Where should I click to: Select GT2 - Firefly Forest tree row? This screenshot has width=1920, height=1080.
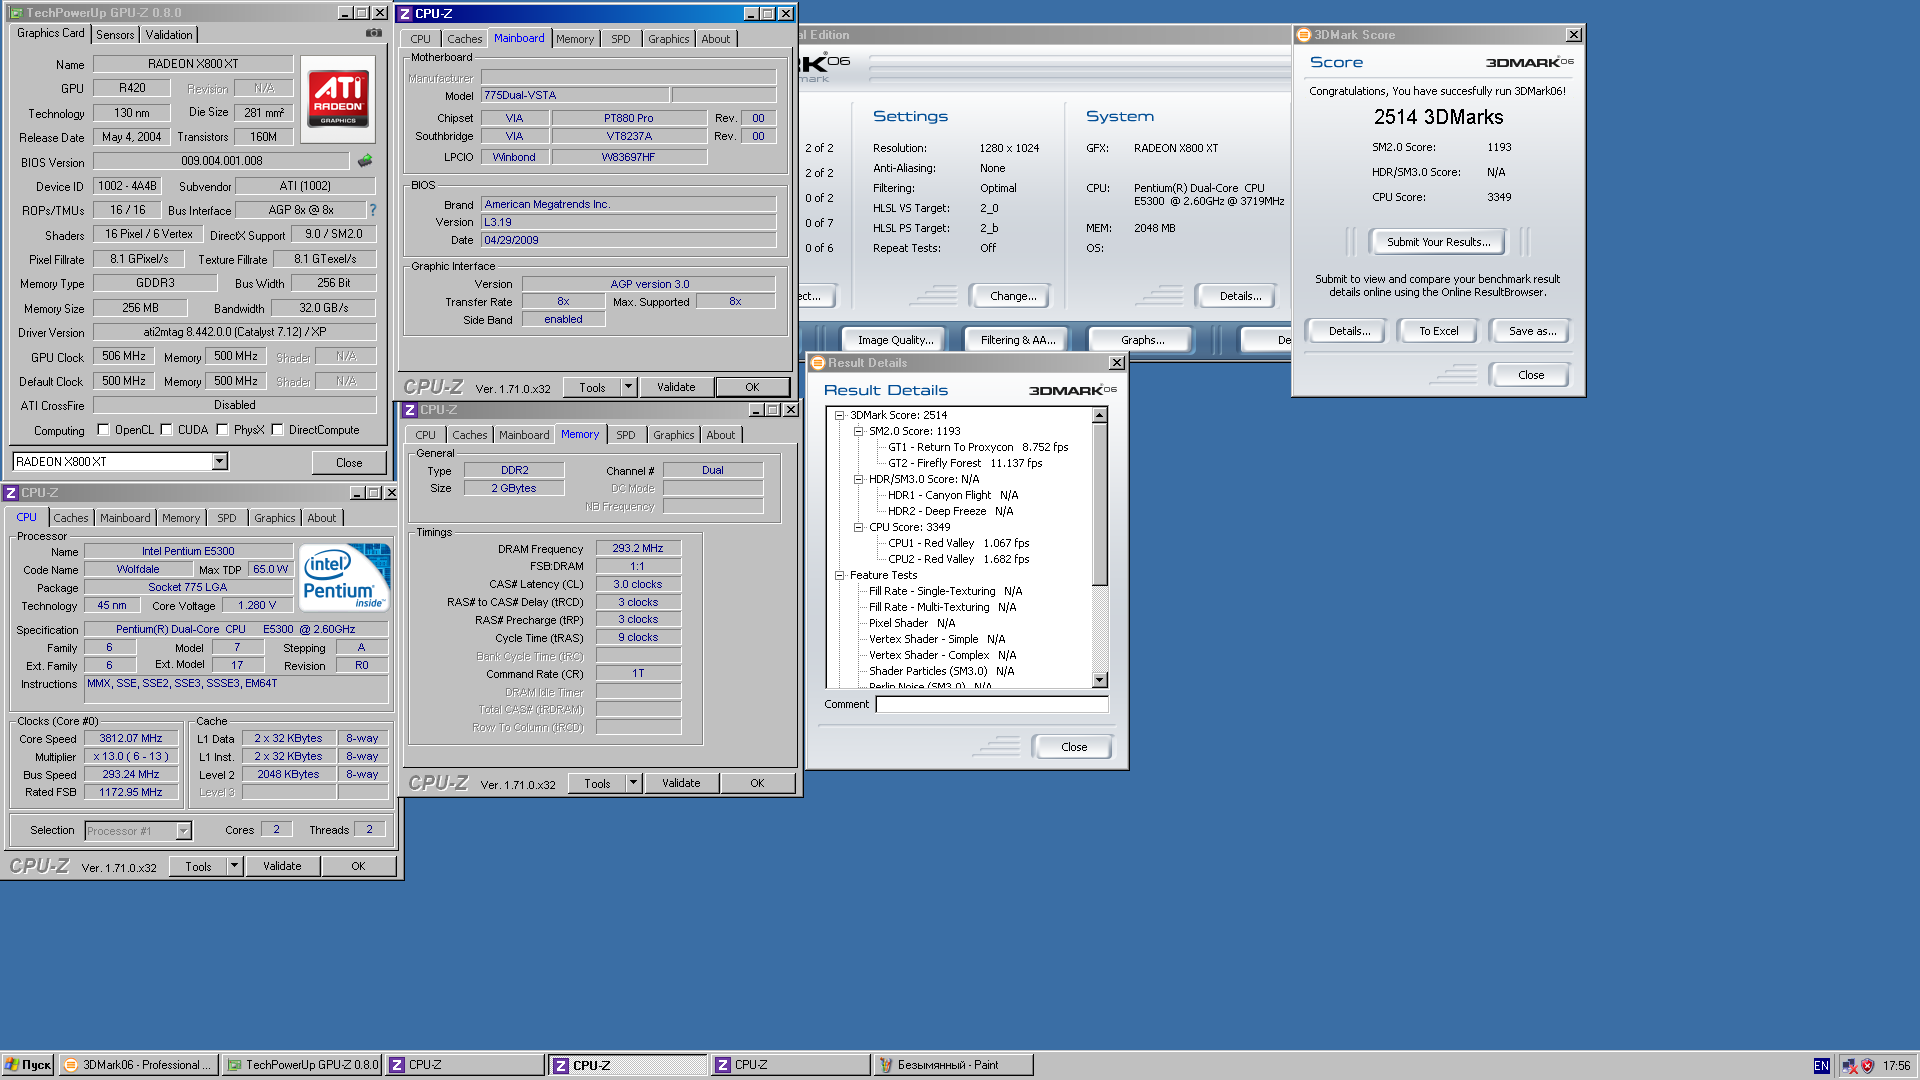[x=965, y=463]
